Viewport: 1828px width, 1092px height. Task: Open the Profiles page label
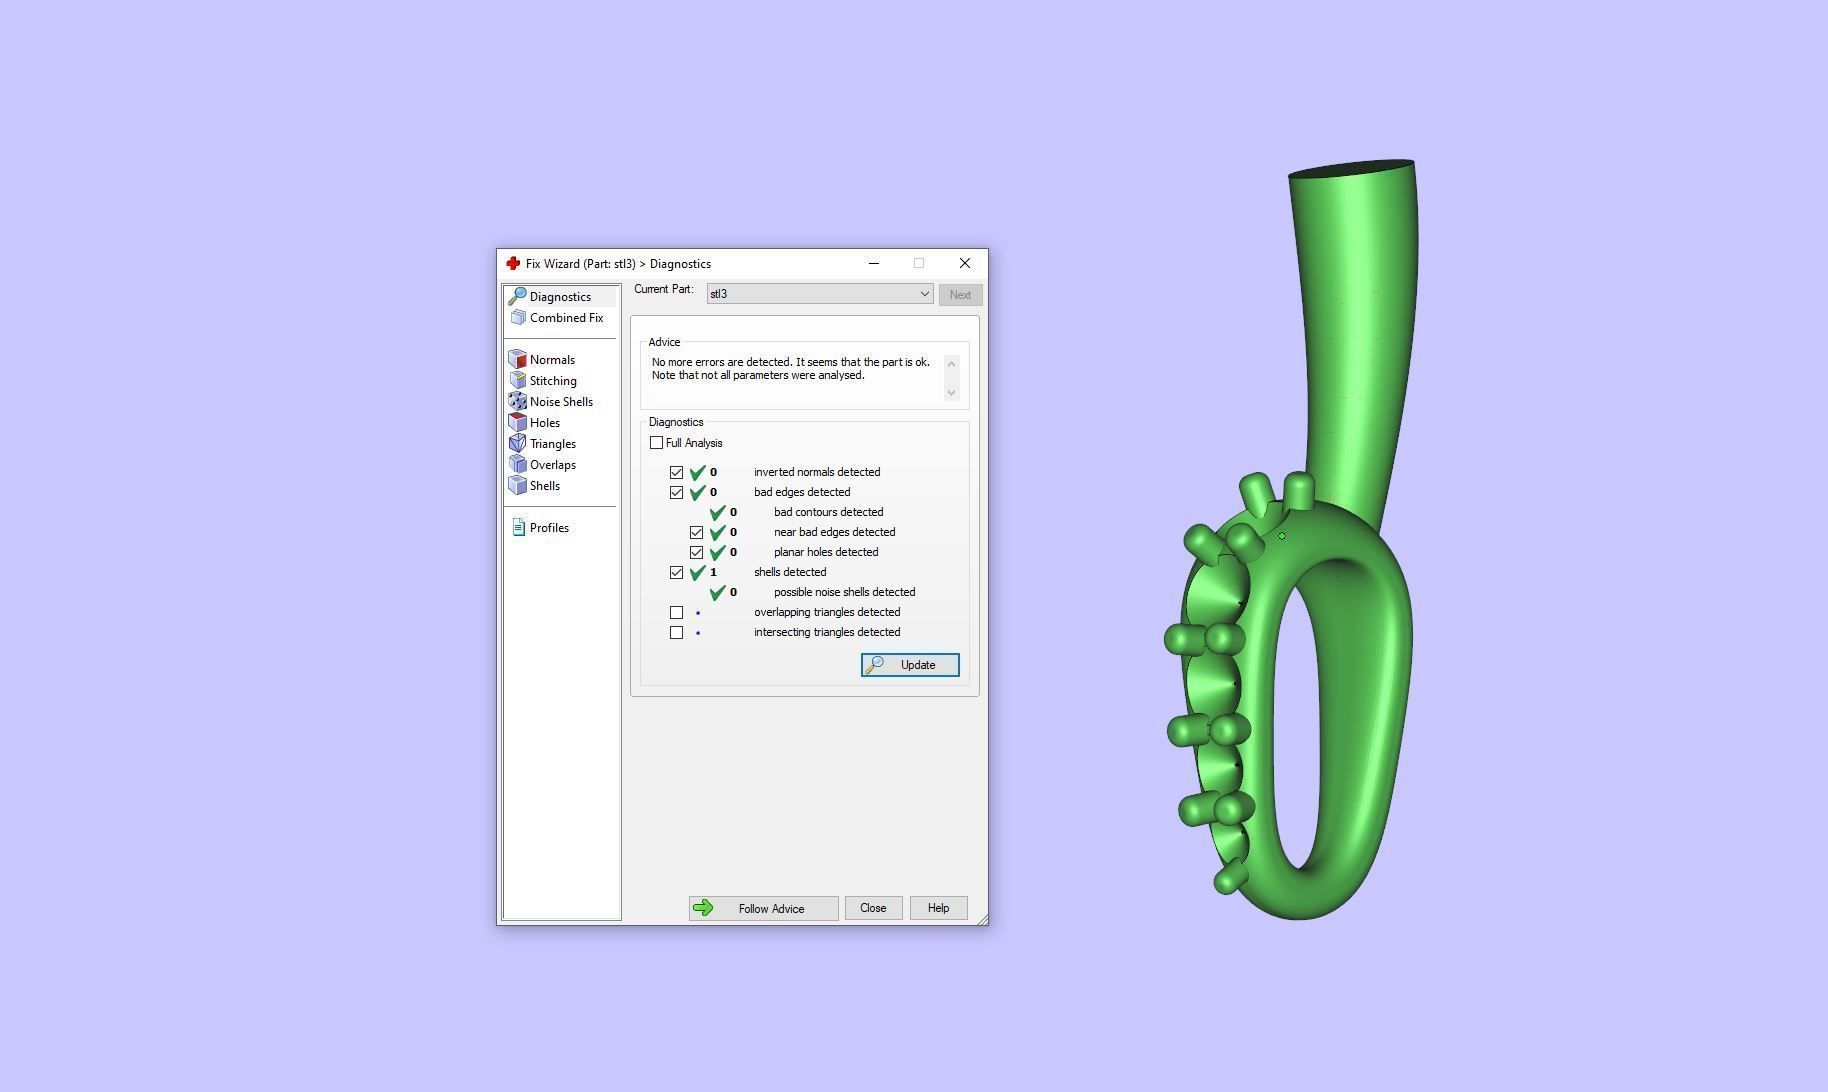[x=549, y=528]
